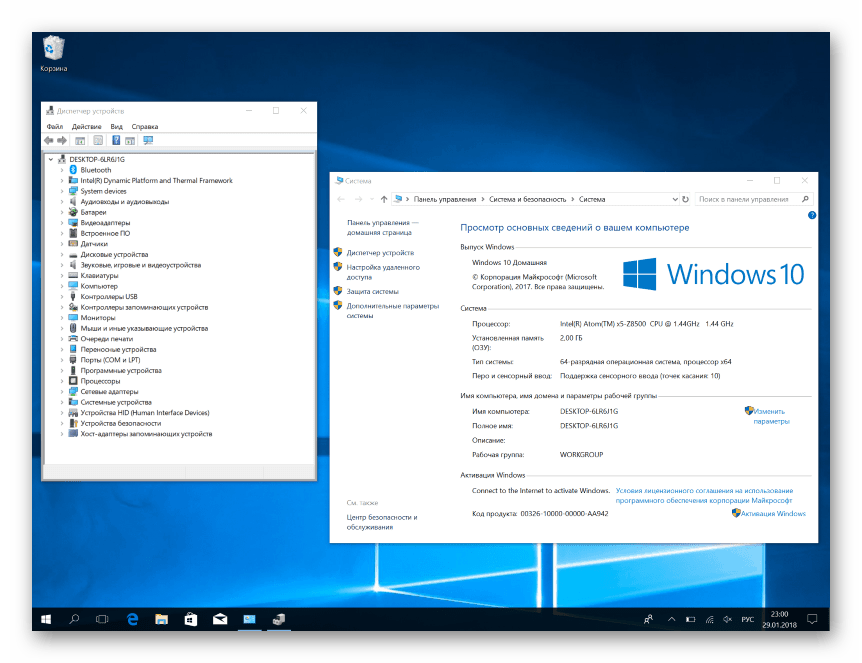Select Intel(R) Dynamic Platform and Thermal Framework row
The image size is (862, 663).
(156, 180)
